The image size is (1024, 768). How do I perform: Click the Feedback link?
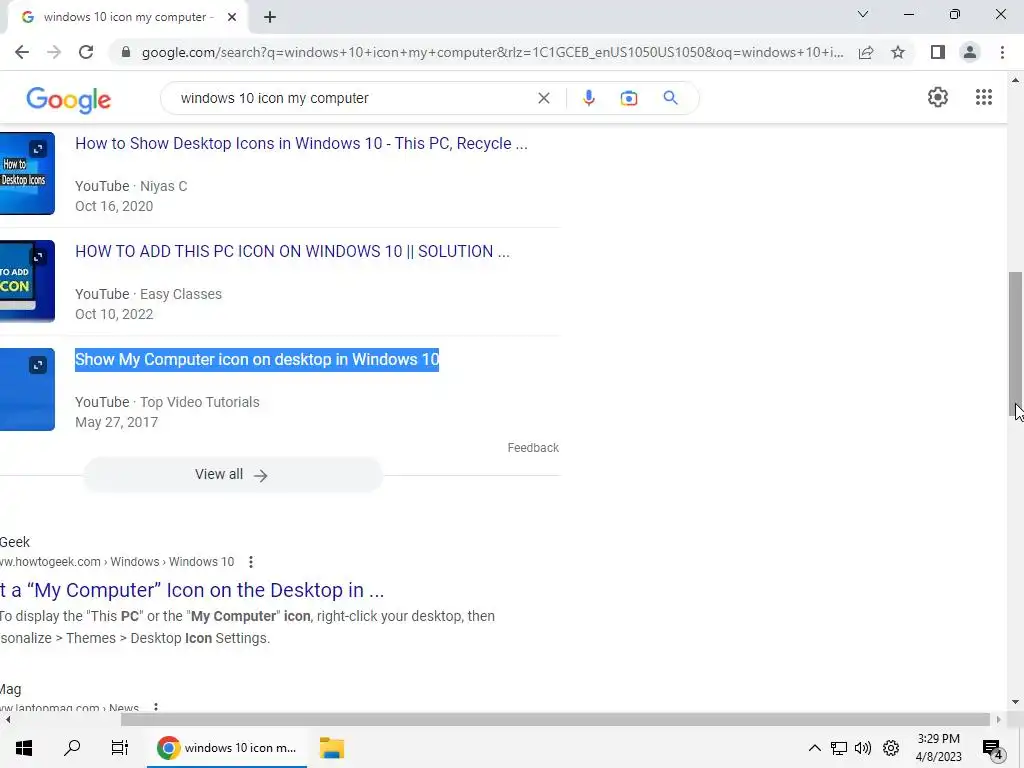pyautogui.click(x=533, y=448)
